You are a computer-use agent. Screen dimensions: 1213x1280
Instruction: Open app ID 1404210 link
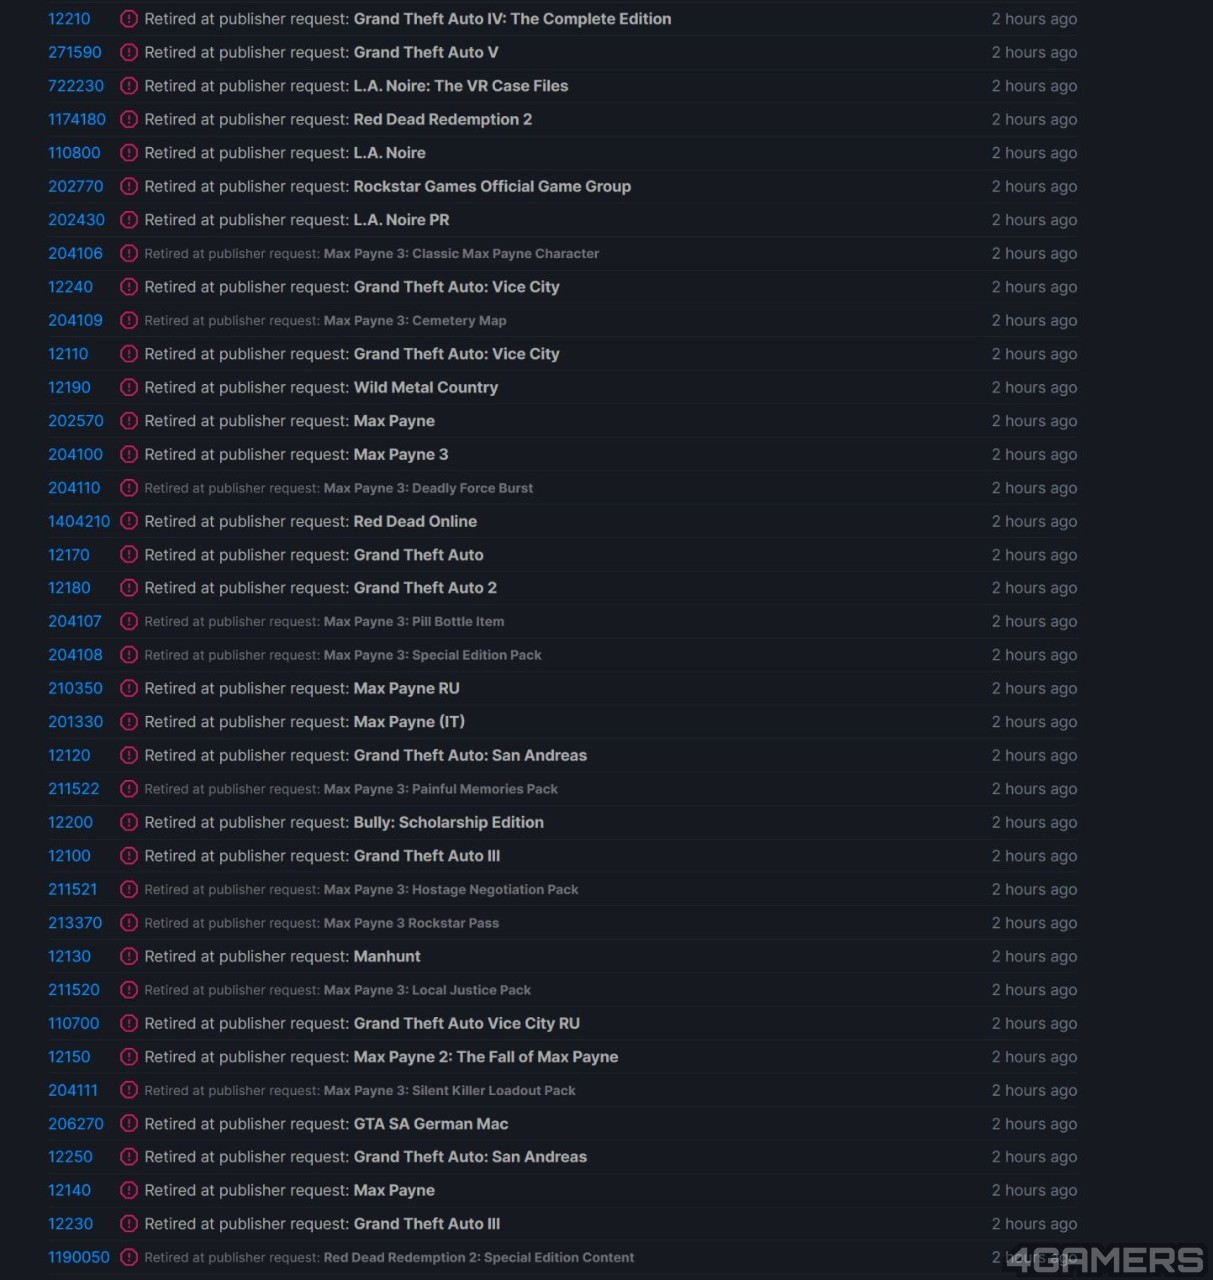click(79, 521)
